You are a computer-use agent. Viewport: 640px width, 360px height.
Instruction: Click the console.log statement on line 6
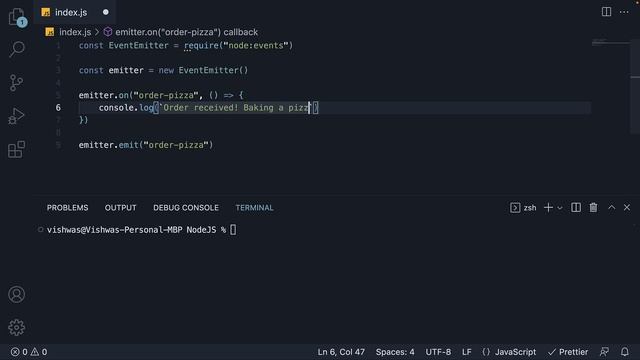point(208,108)
